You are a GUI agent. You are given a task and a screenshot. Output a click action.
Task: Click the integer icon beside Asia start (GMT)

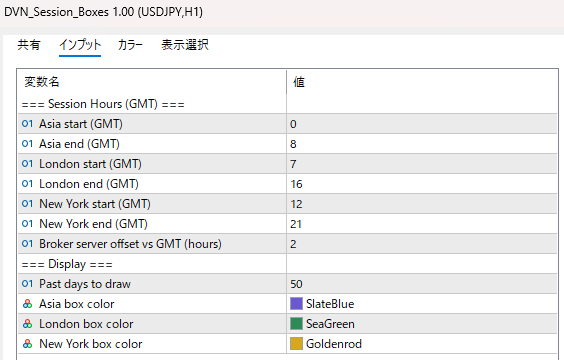27,124
